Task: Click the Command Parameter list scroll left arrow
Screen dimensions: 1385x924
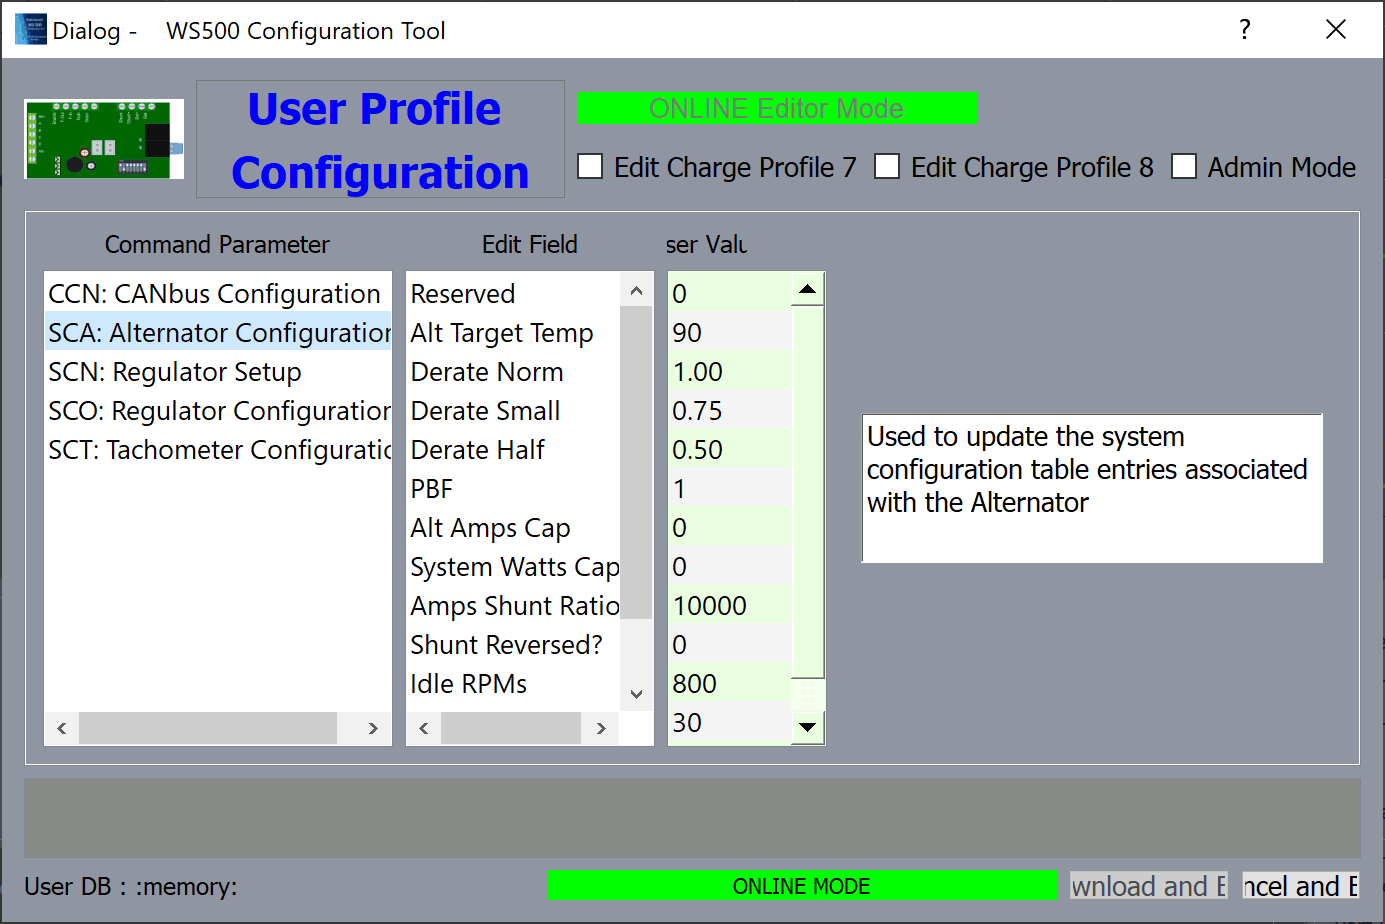Action: click(x=62, y=728)
